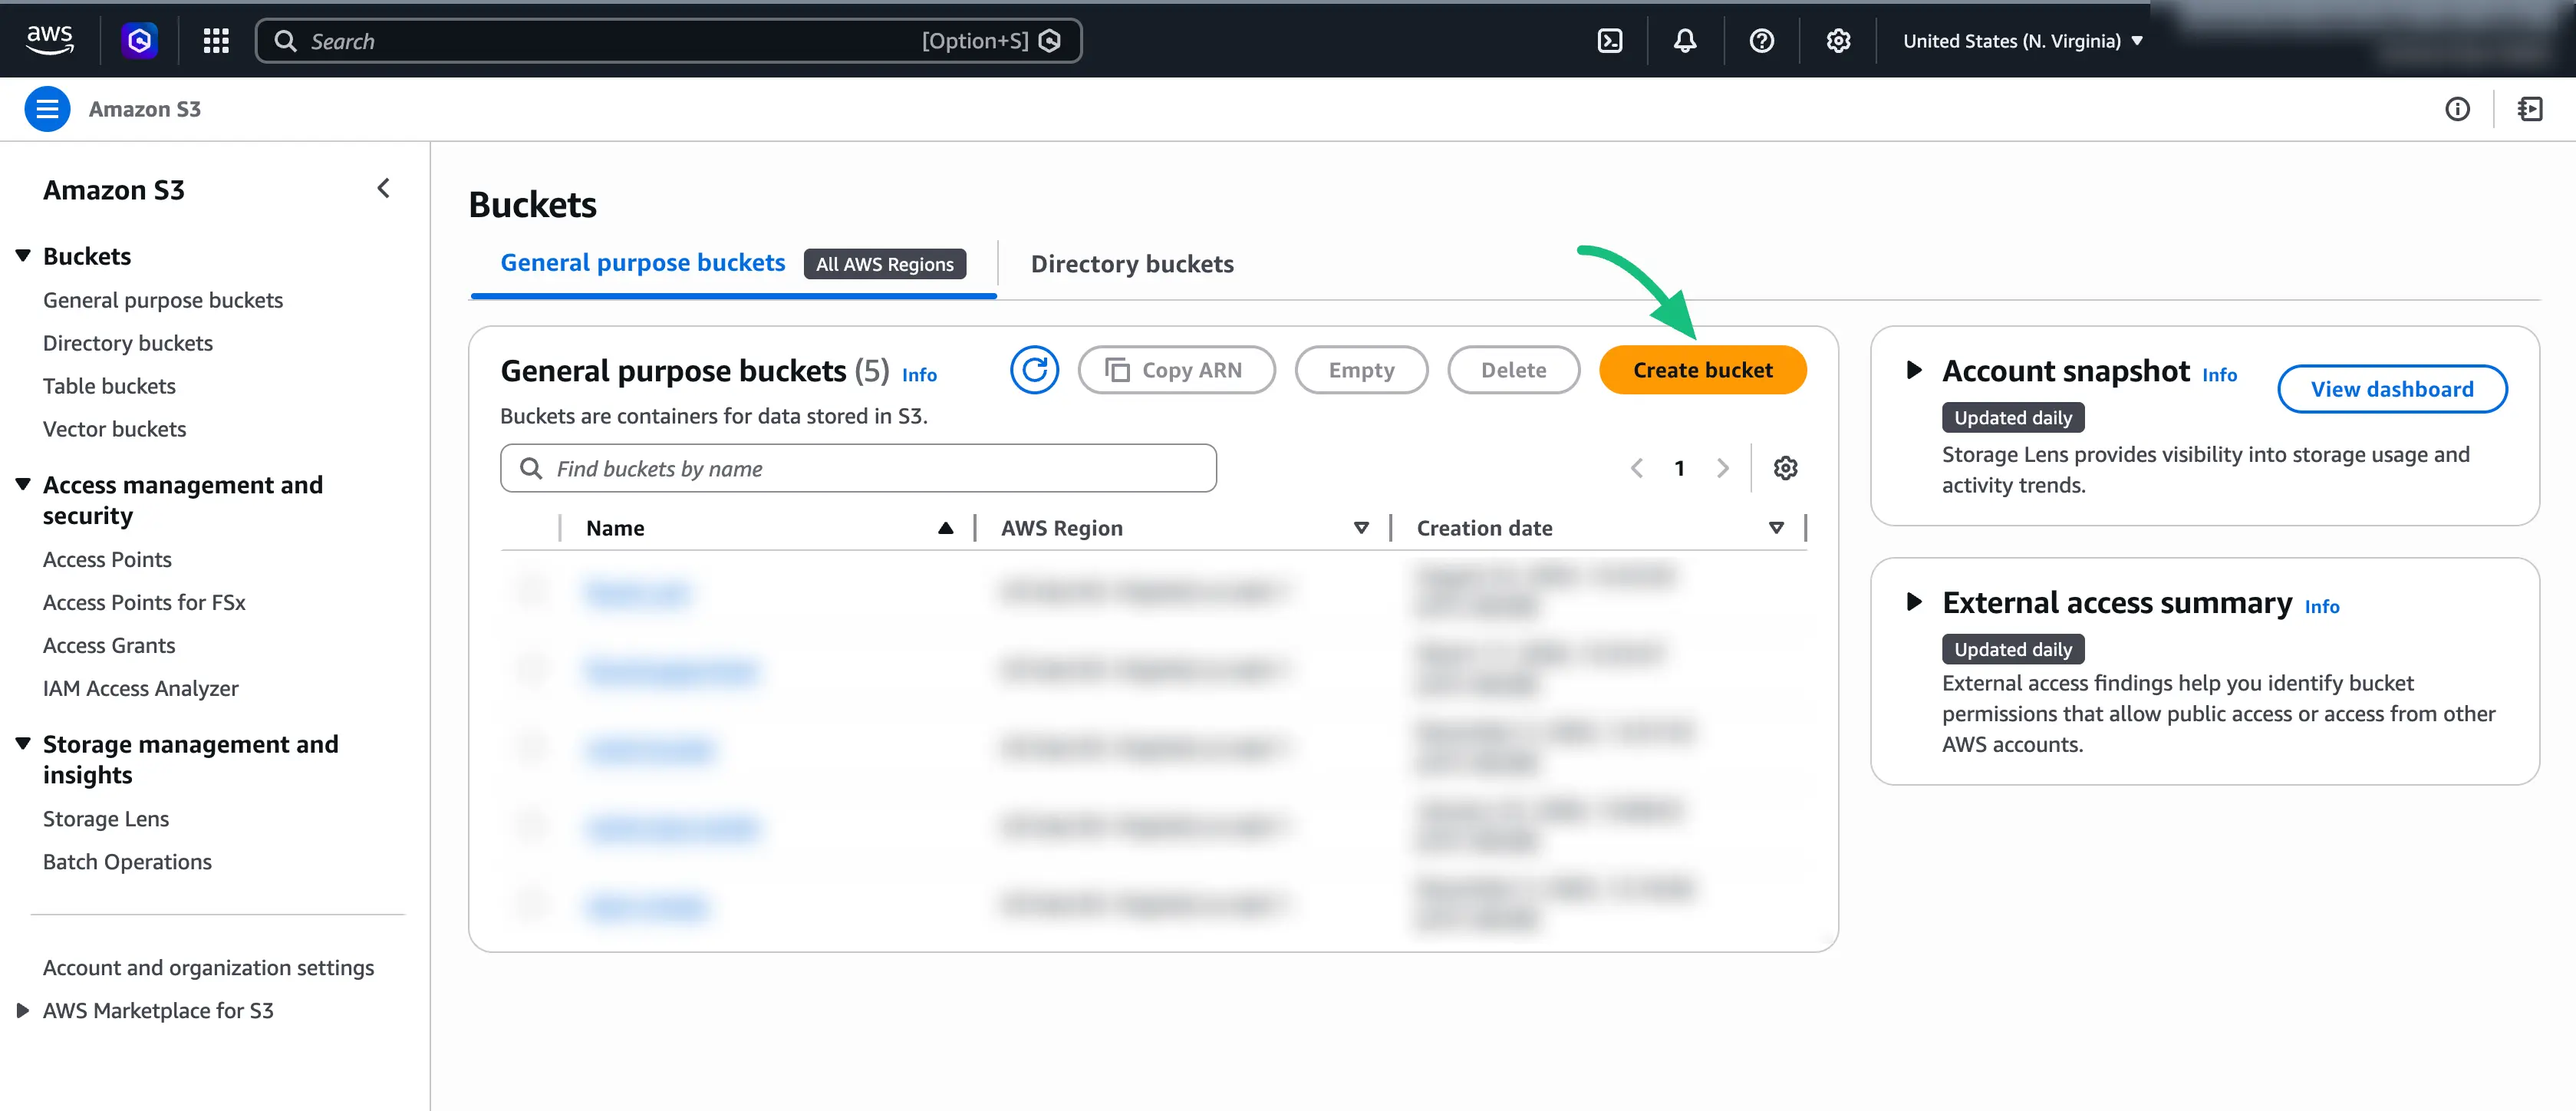Click the info icon near the top right
The height and width of the screenshot is (1111, 2576).
pos(2459,109)
